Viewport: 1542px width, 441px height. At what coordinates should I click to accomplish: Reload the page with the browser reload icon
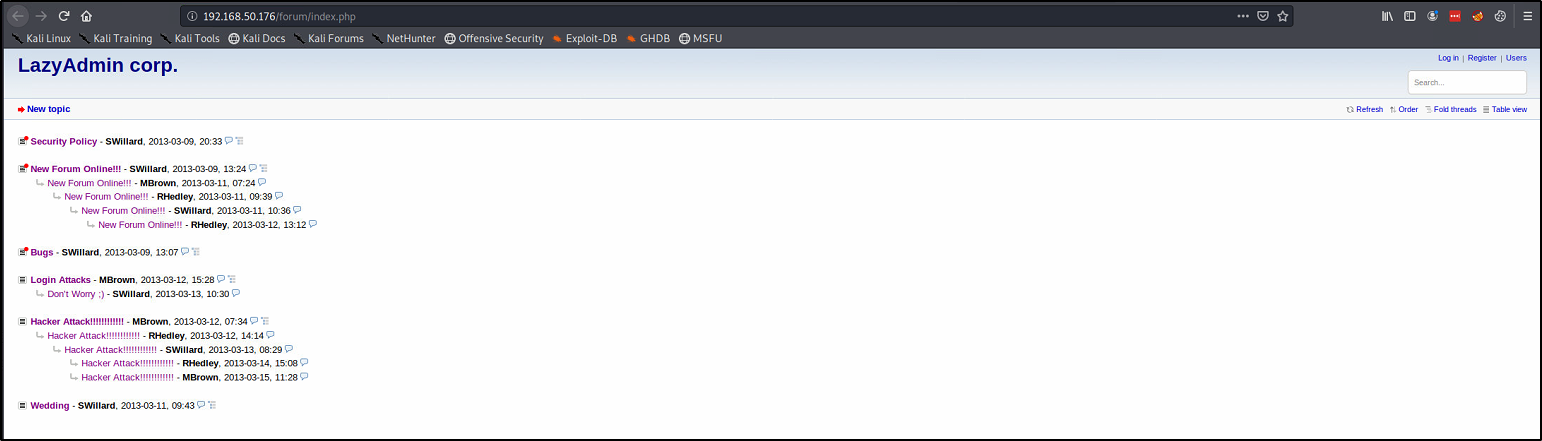(x=64, y=16)
